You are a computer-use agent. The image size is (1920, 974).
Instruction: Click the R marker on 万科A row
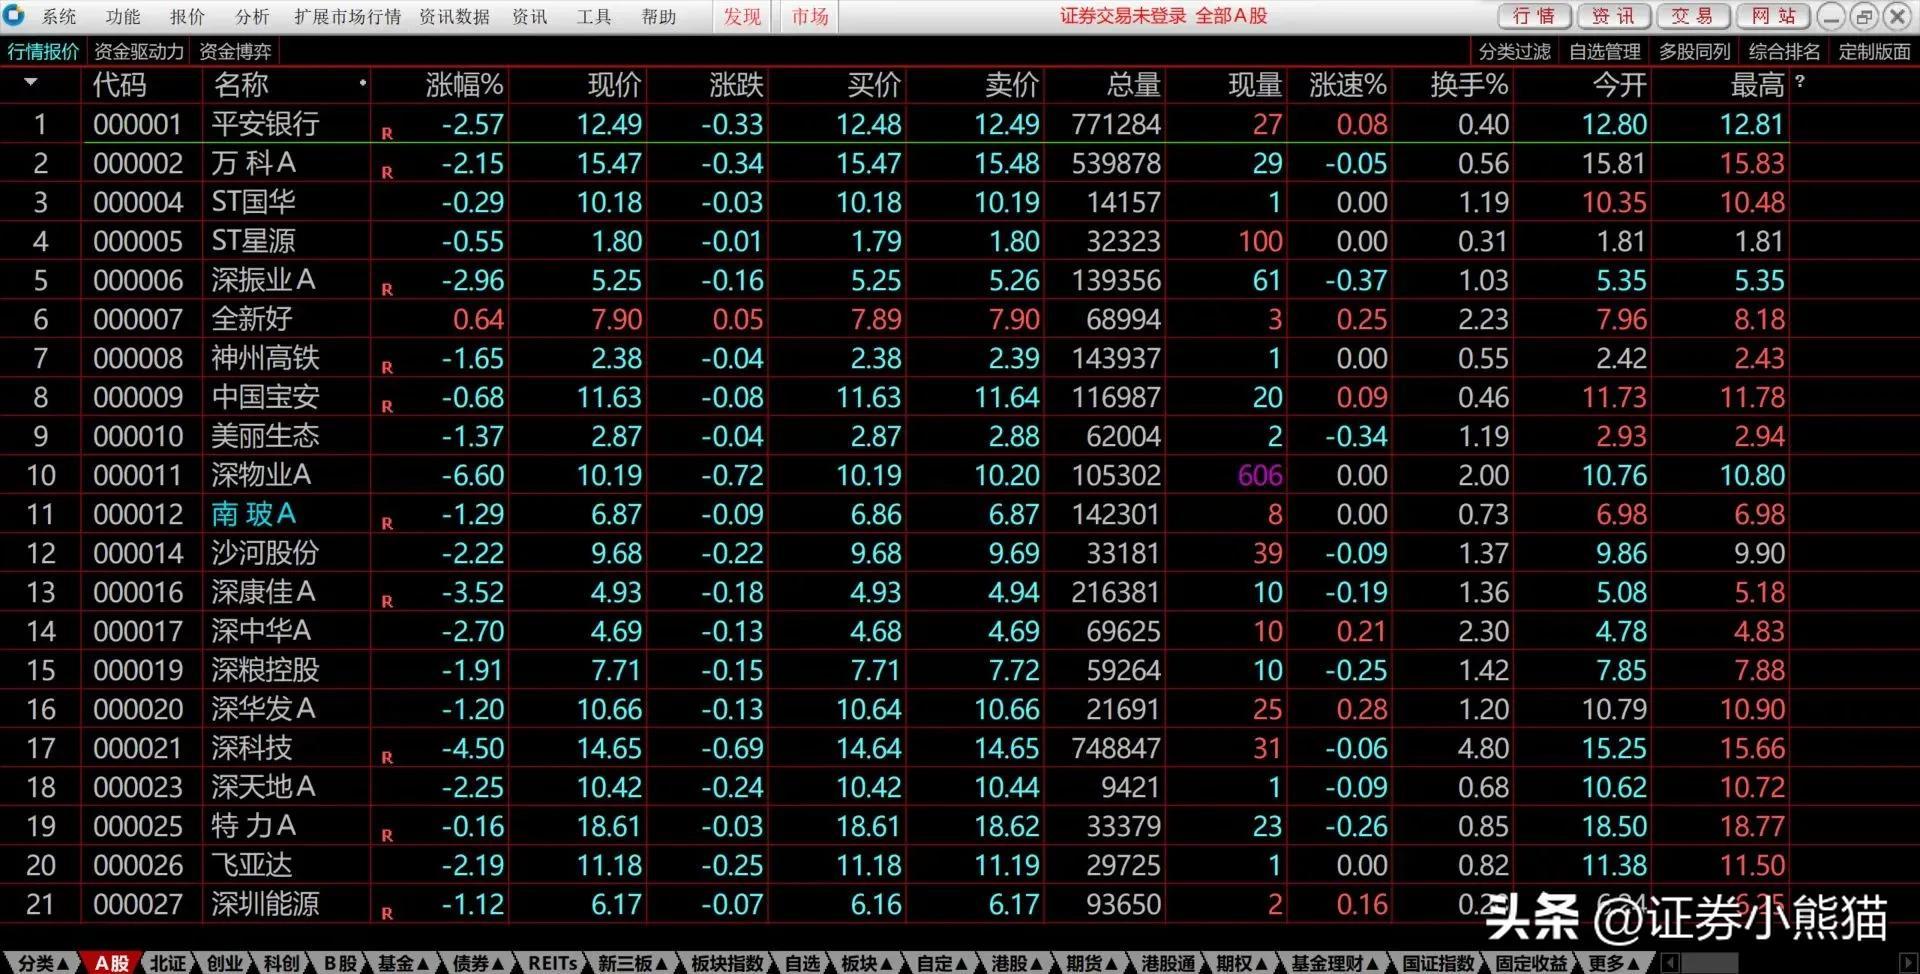387,172
